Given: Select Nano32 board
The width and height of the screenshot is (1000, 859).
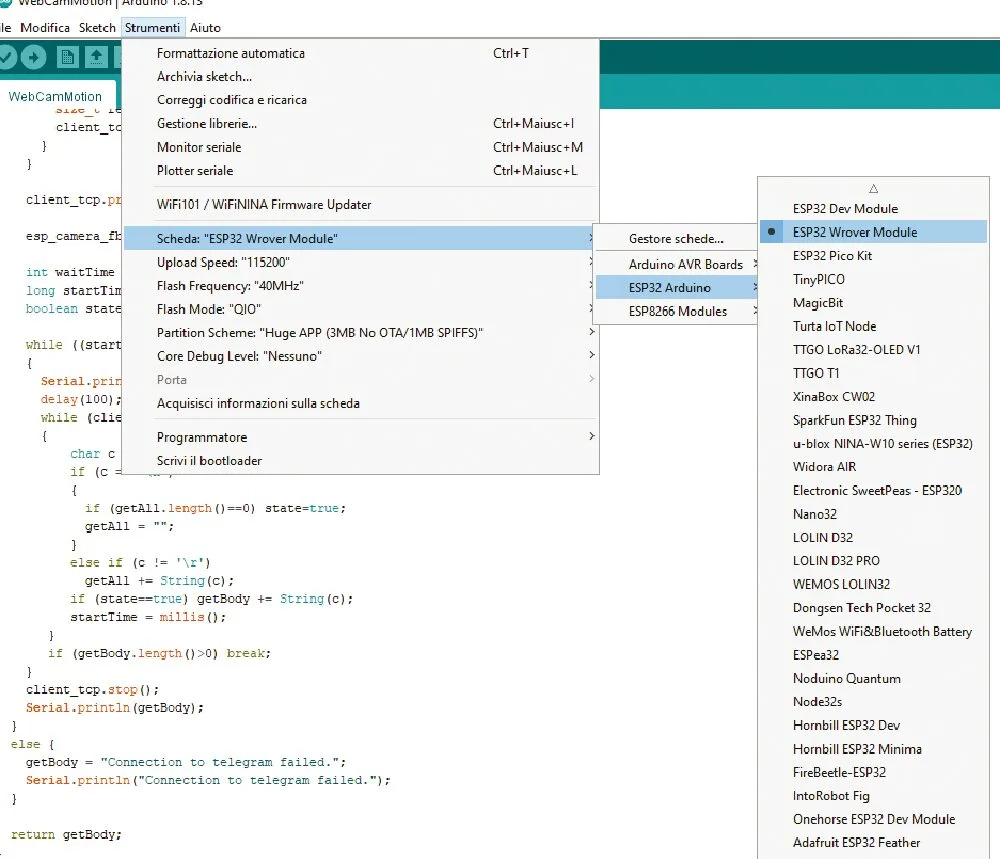Looking at the screenshot, I should pos(873,514).
